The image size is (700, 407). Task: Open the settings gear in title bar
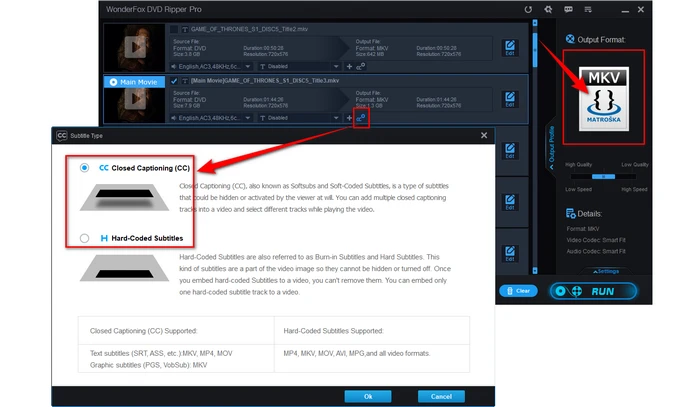548,9
